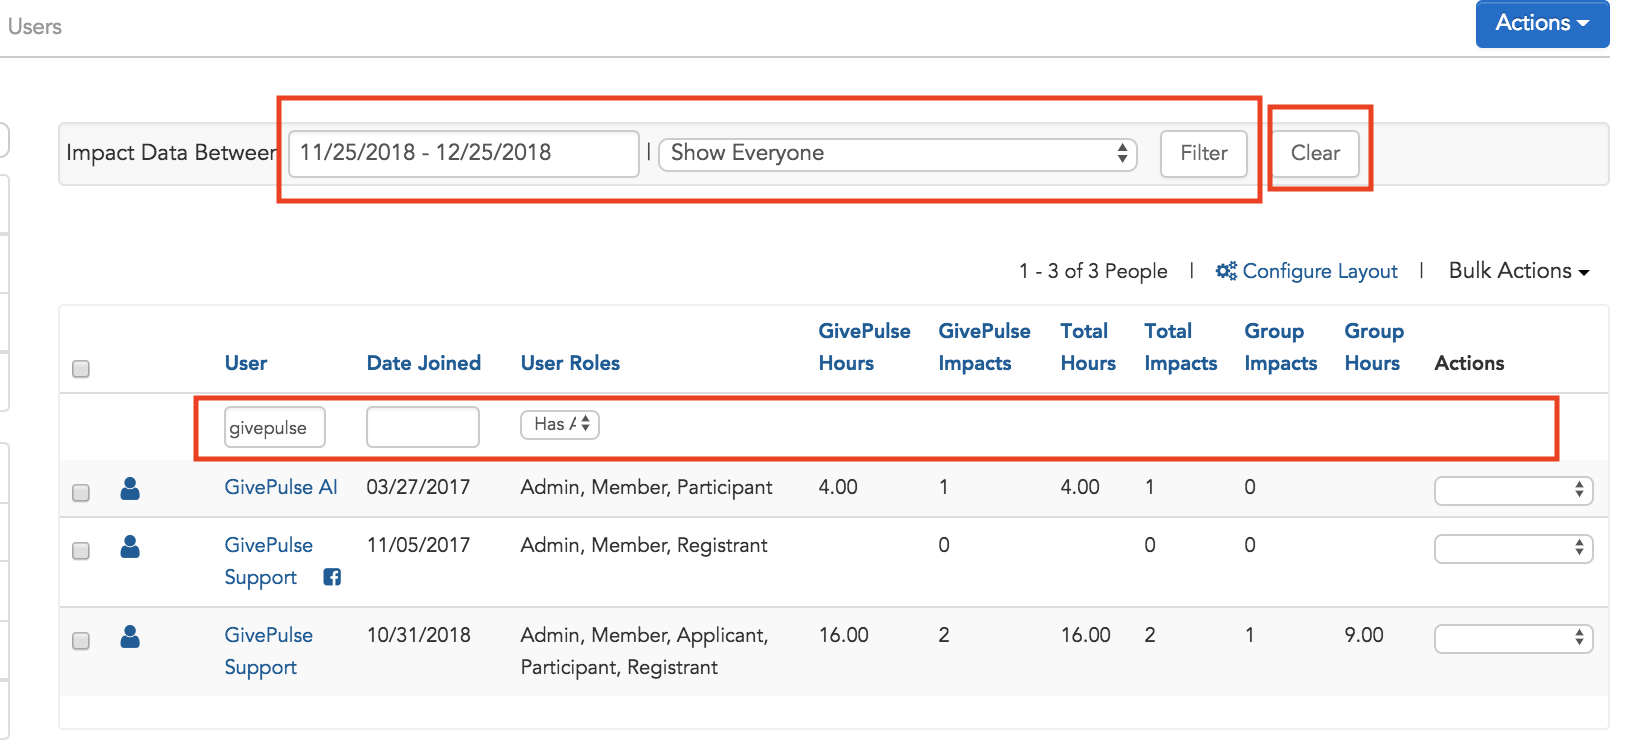The height and width of the screenshot is (746, 1650).
Task: Sort by GivePulse Impacts column header
Action: point(984,347)
